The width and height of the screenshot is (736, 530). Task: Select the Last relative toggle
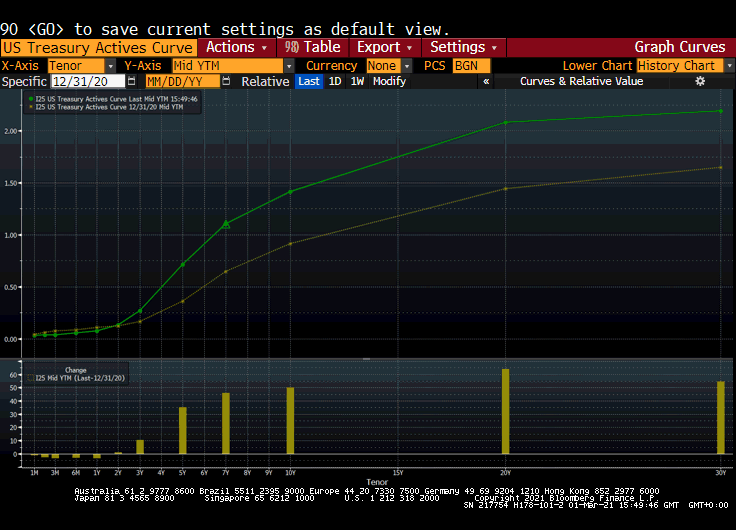tap(308, 81)
